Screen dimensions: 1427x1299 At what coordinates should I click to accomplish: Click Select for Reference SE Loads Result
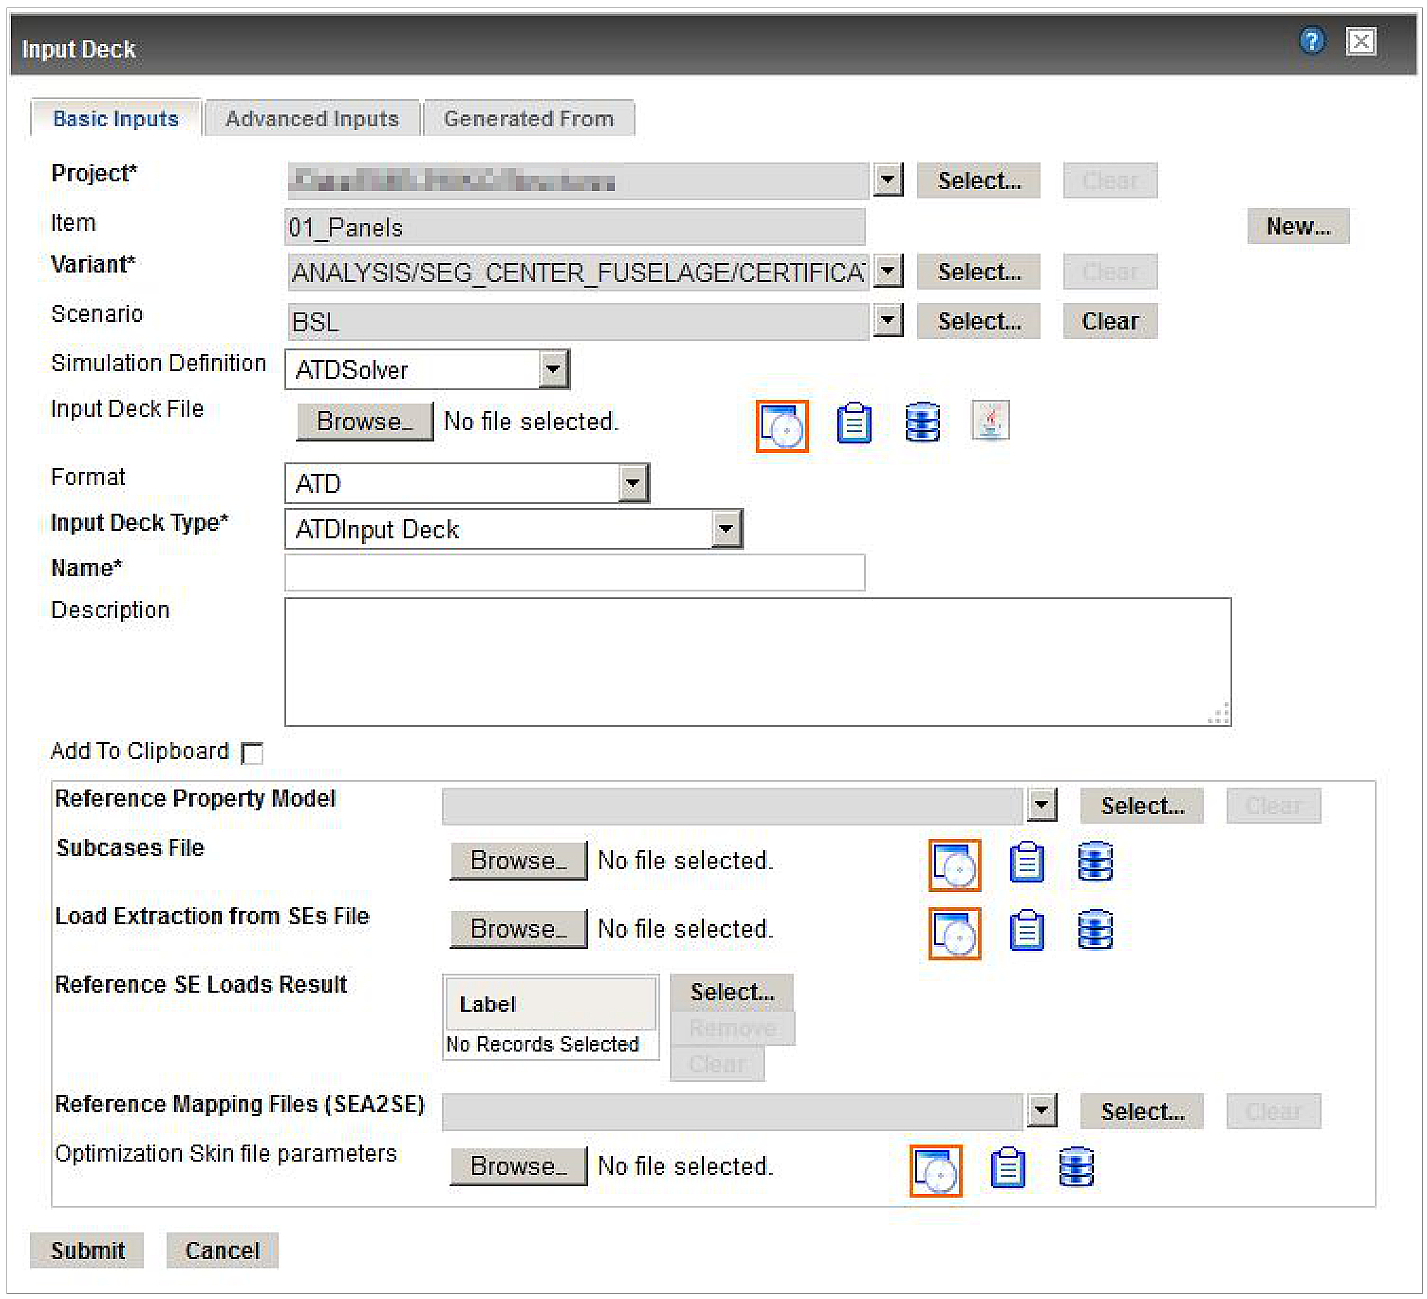tap(732, 992)
